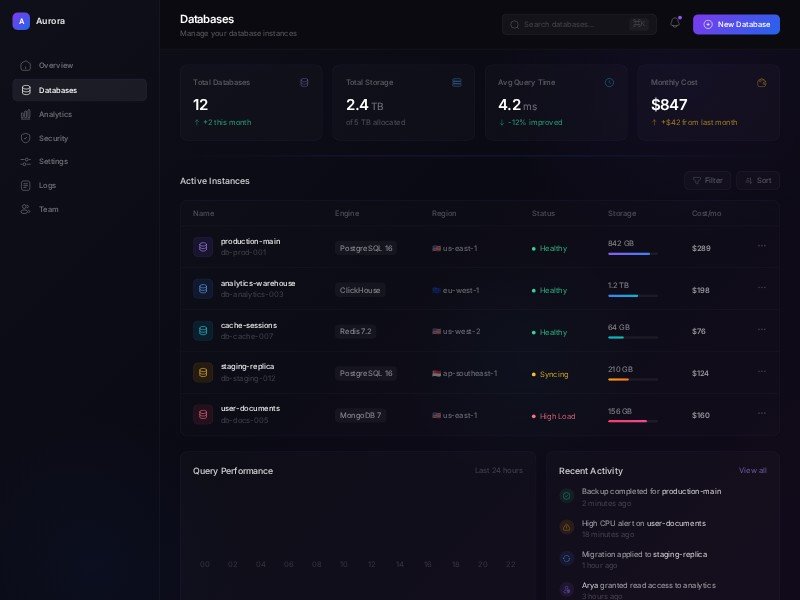Open the View all activity link
The height and width of the screenshot is (600, 800).
coord(752,470)
